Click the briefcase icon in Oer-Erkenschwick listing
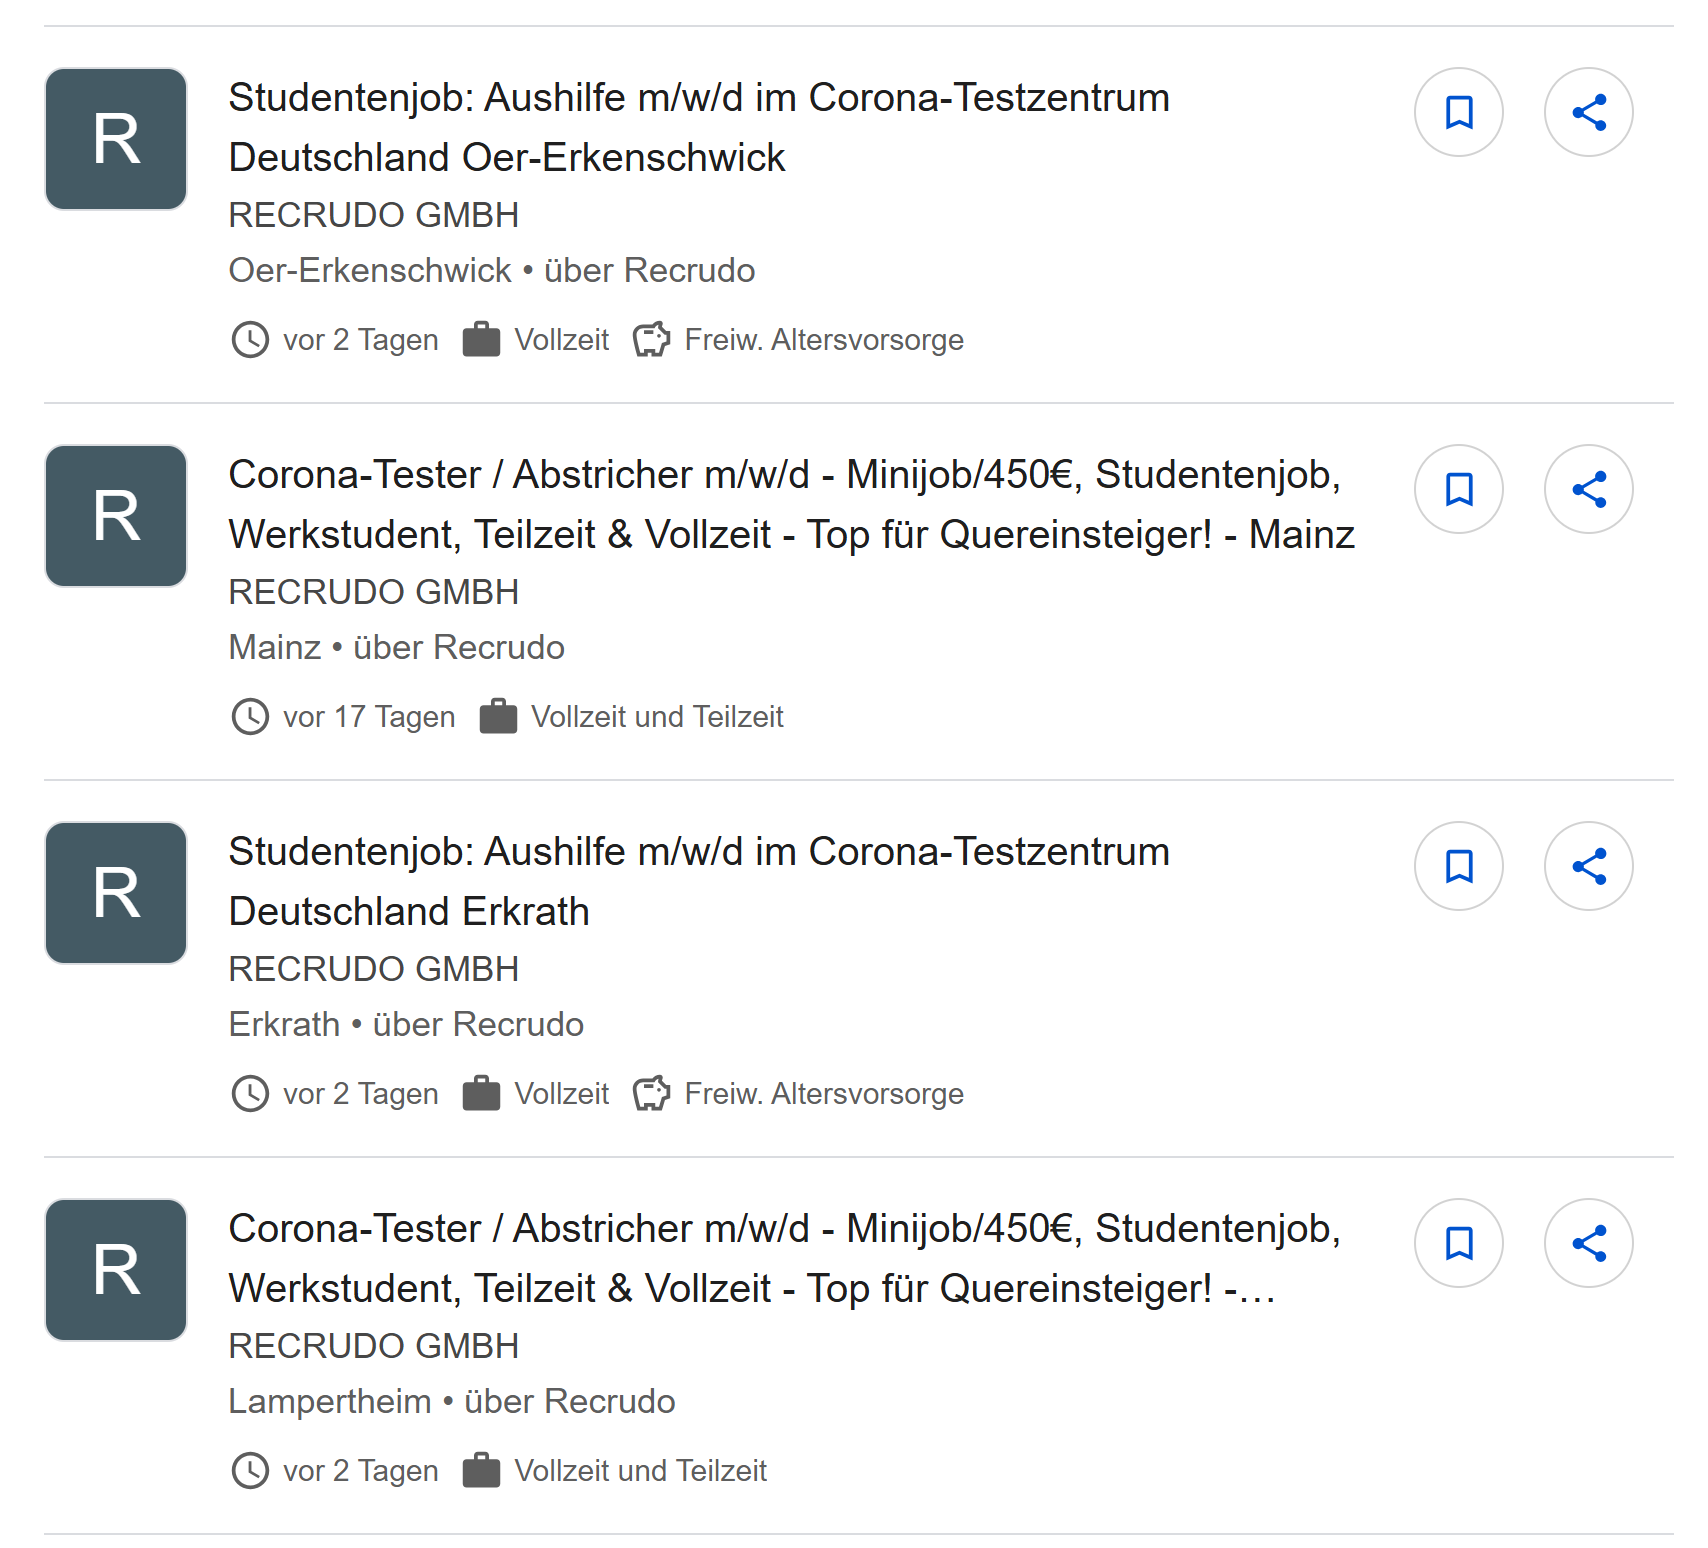Screen dimensions: 1708x1548 coord(481,339)
